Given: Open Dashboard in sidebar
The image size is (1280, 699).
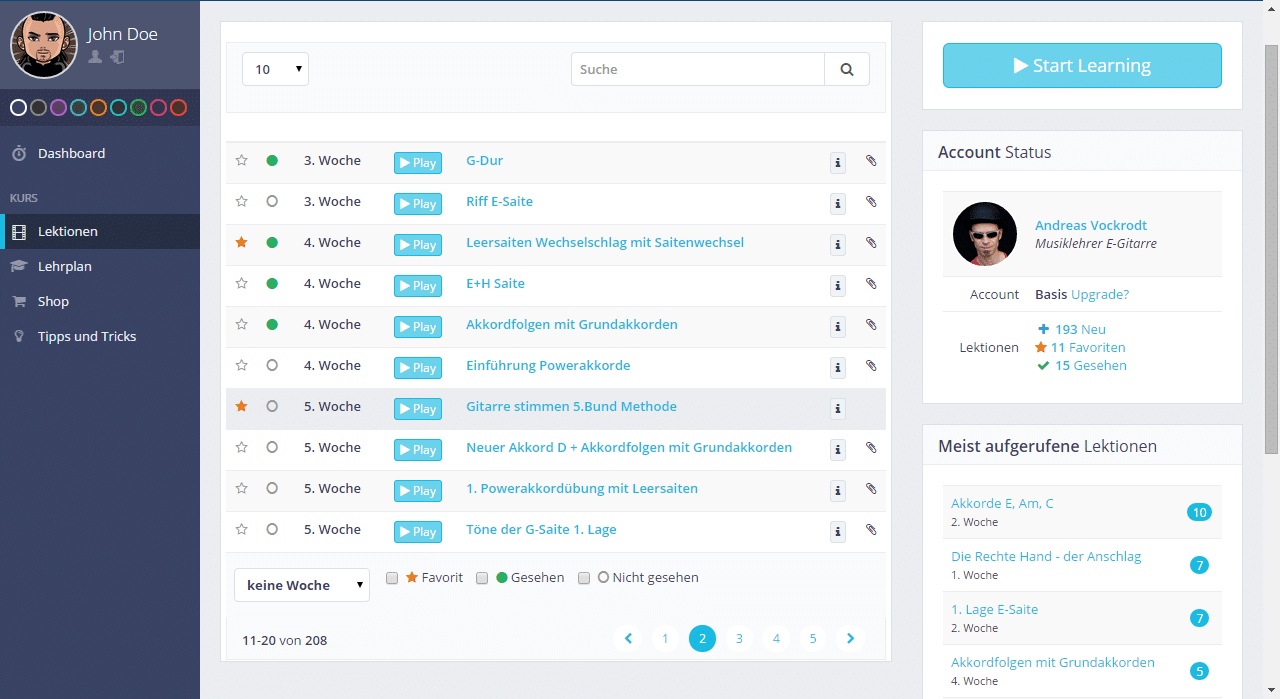Looking at the screenshot, I should click(x=100, y=153).
